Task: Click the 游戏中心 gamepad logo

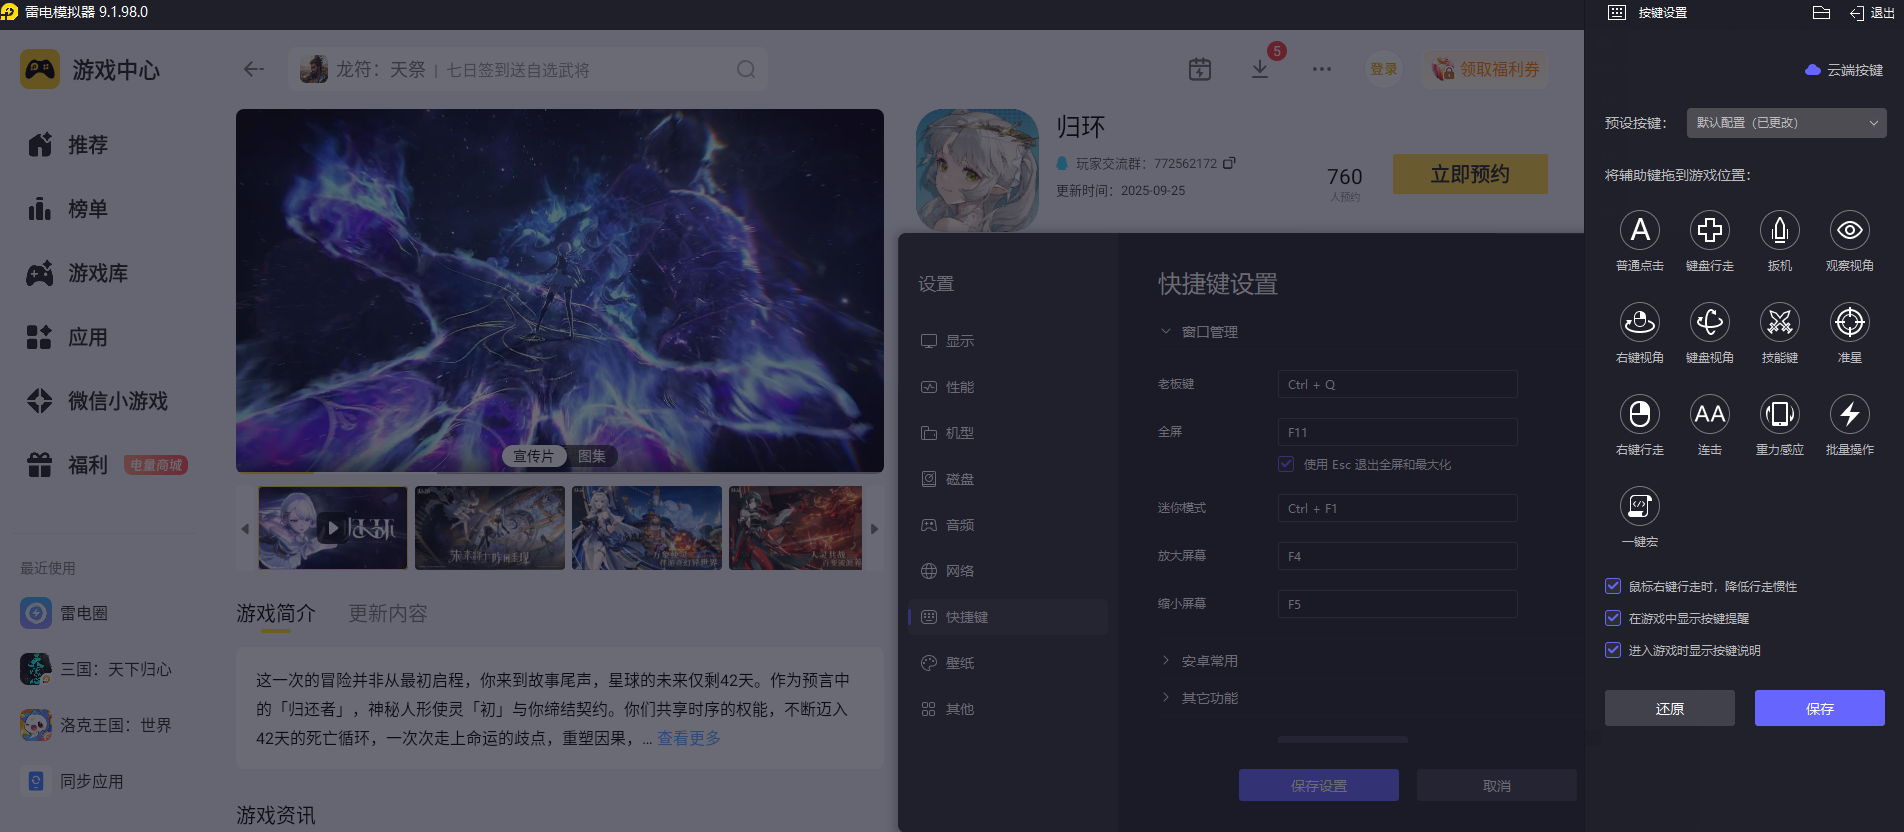Action: coord(40,69)
